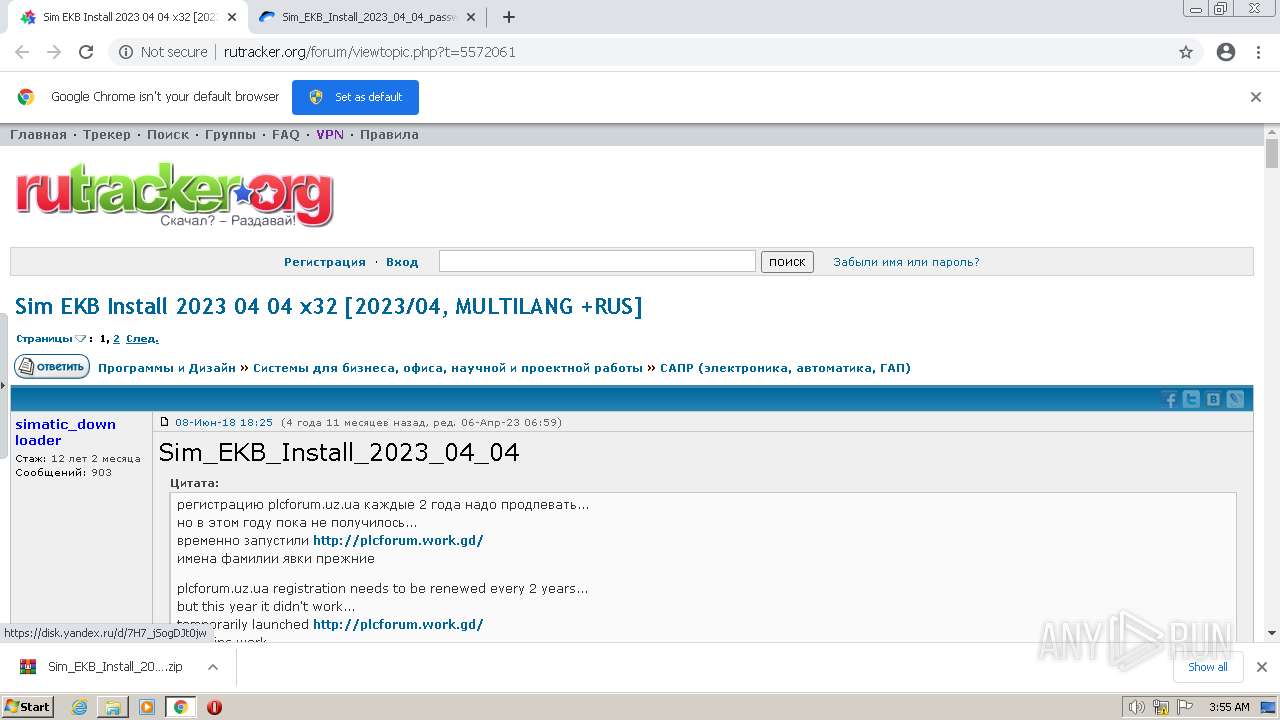Share topic on VKontakte
1280x720 pixels.
click(x=1213, y=399)
